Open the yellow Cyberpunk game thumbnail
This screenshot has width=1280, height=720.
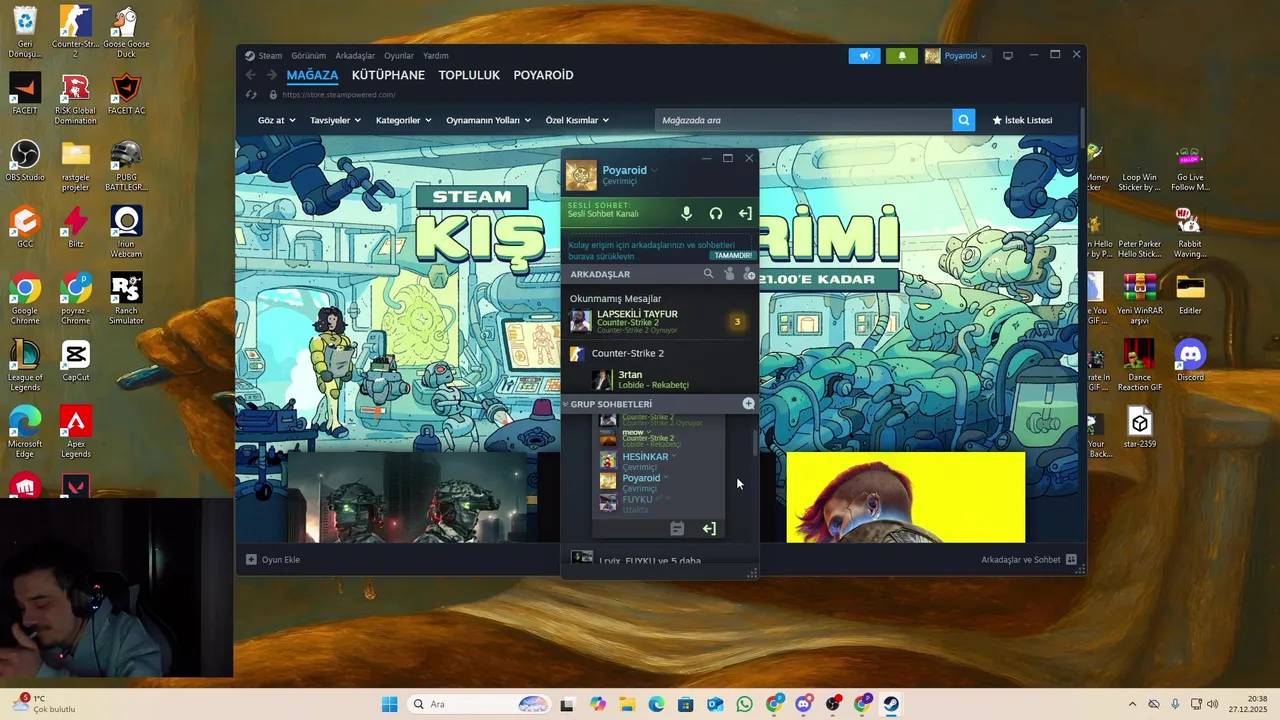point(905,497)
